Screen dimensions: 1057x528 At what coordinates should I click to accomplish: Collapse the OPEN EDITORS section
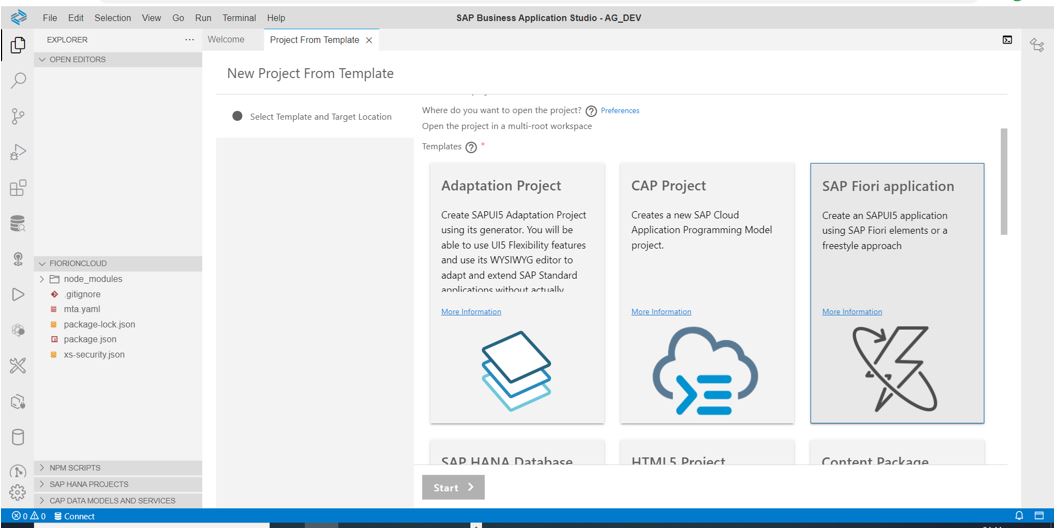42,59
